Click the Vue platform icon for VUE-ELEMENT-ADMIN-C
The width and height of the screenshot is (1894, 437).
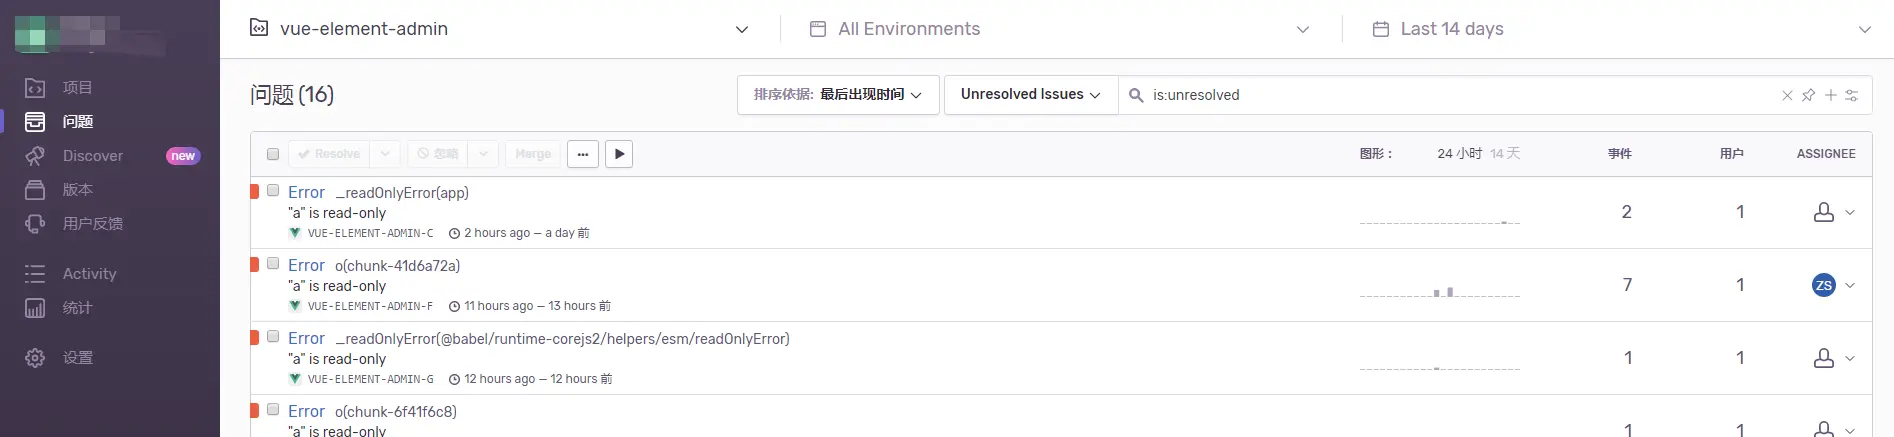coord(295,233)
